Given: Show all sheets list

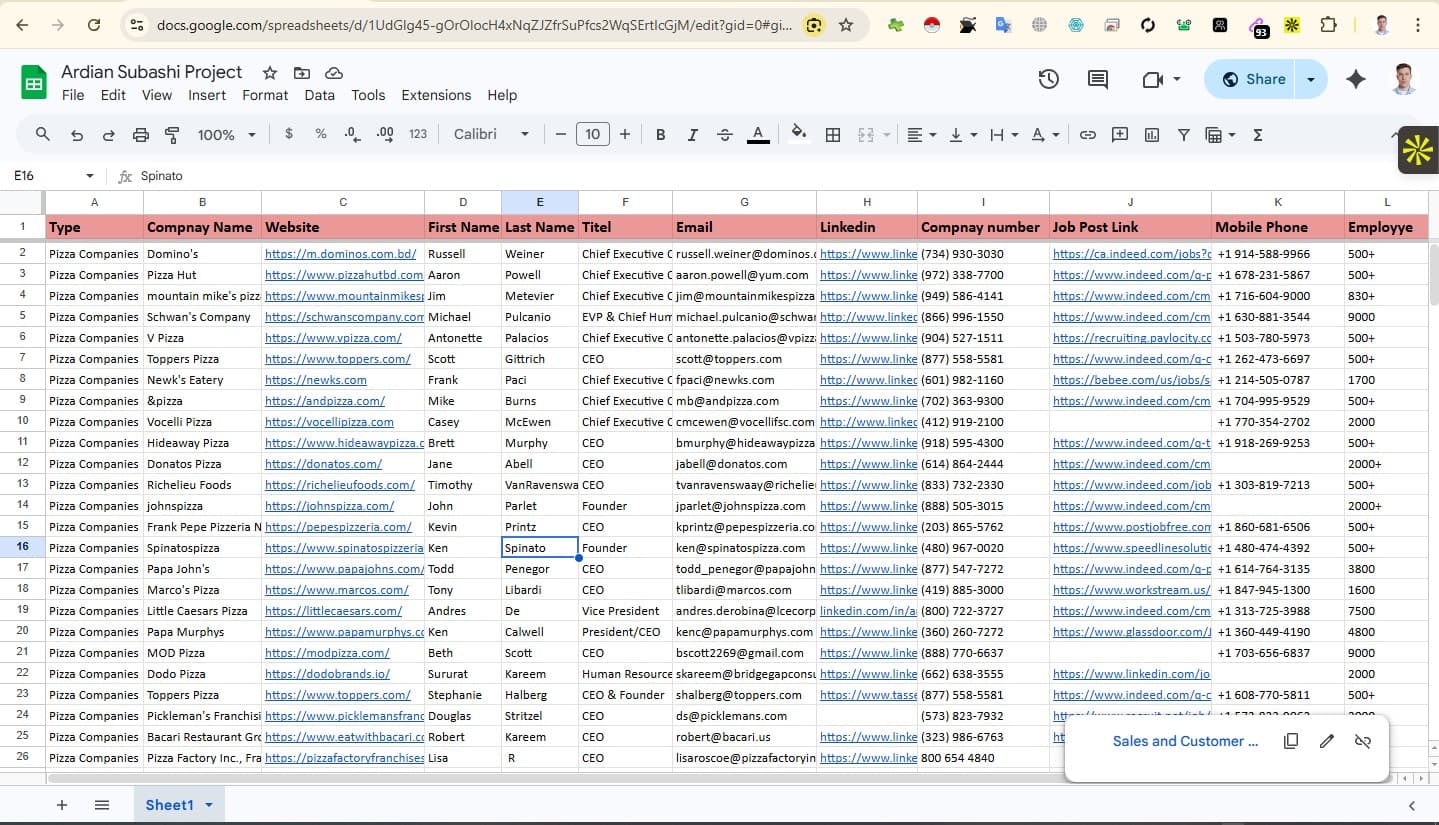Looking at the screenshot, I should pos(102,805).
